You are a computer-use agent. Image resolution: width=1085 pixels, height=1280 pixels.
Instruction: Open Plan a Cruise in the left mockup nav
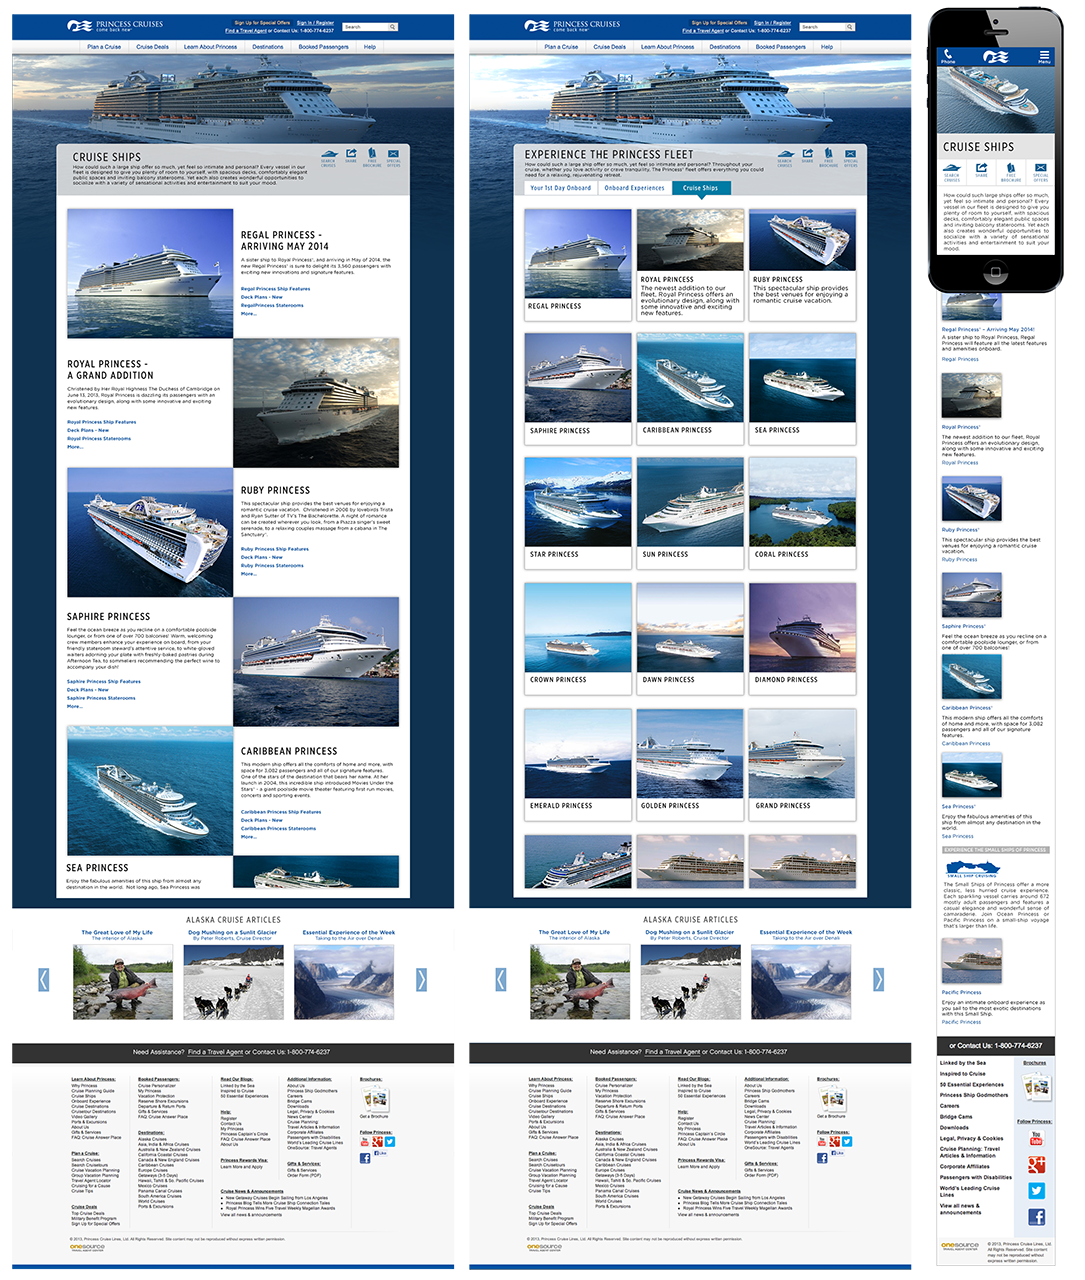(x=104, y=47)
